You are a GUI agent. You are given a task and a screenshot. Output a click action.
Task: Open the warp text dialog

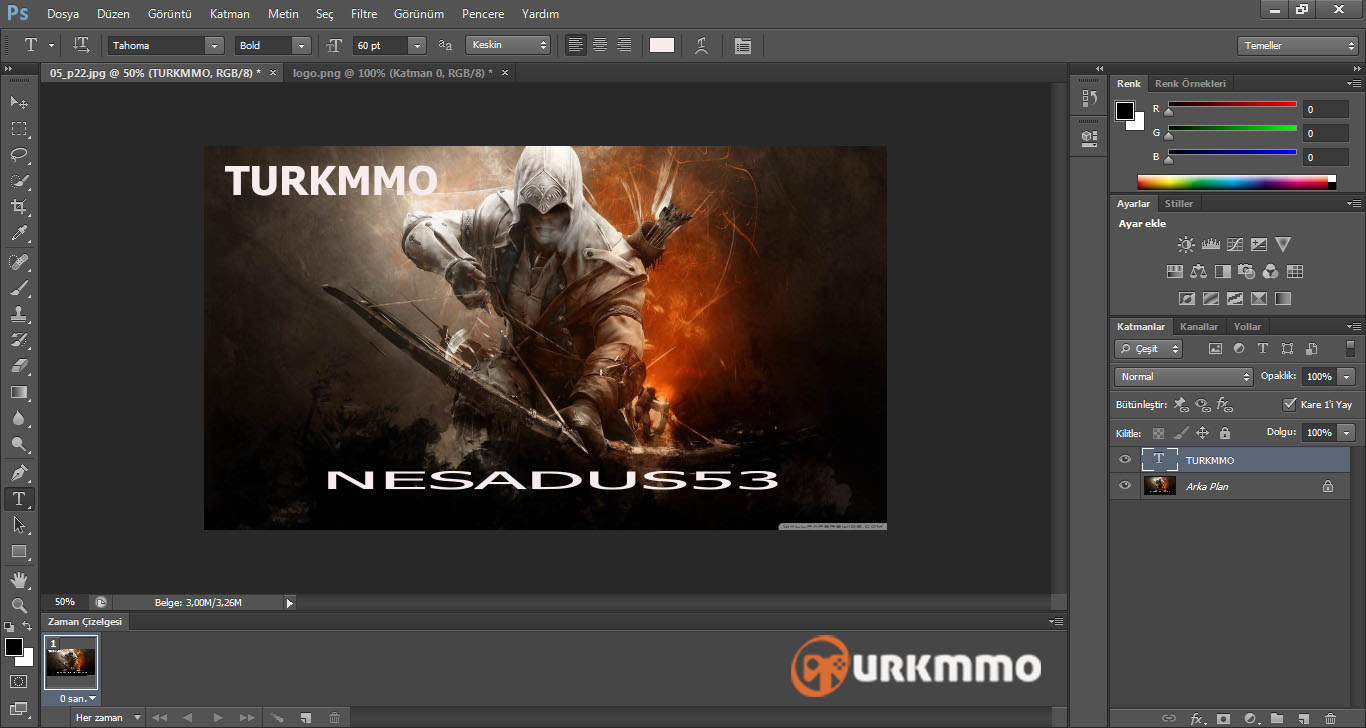[x=702, y=45]
